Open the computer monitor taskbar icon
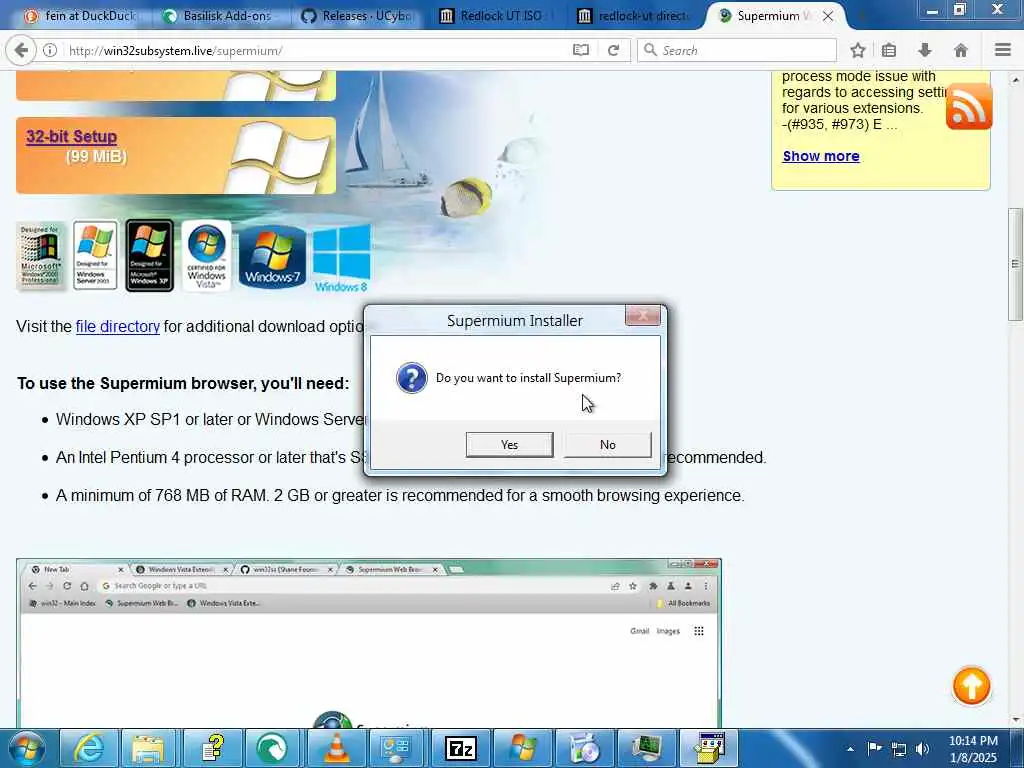This screenshot has width=1024, height=768. [646, 748]
